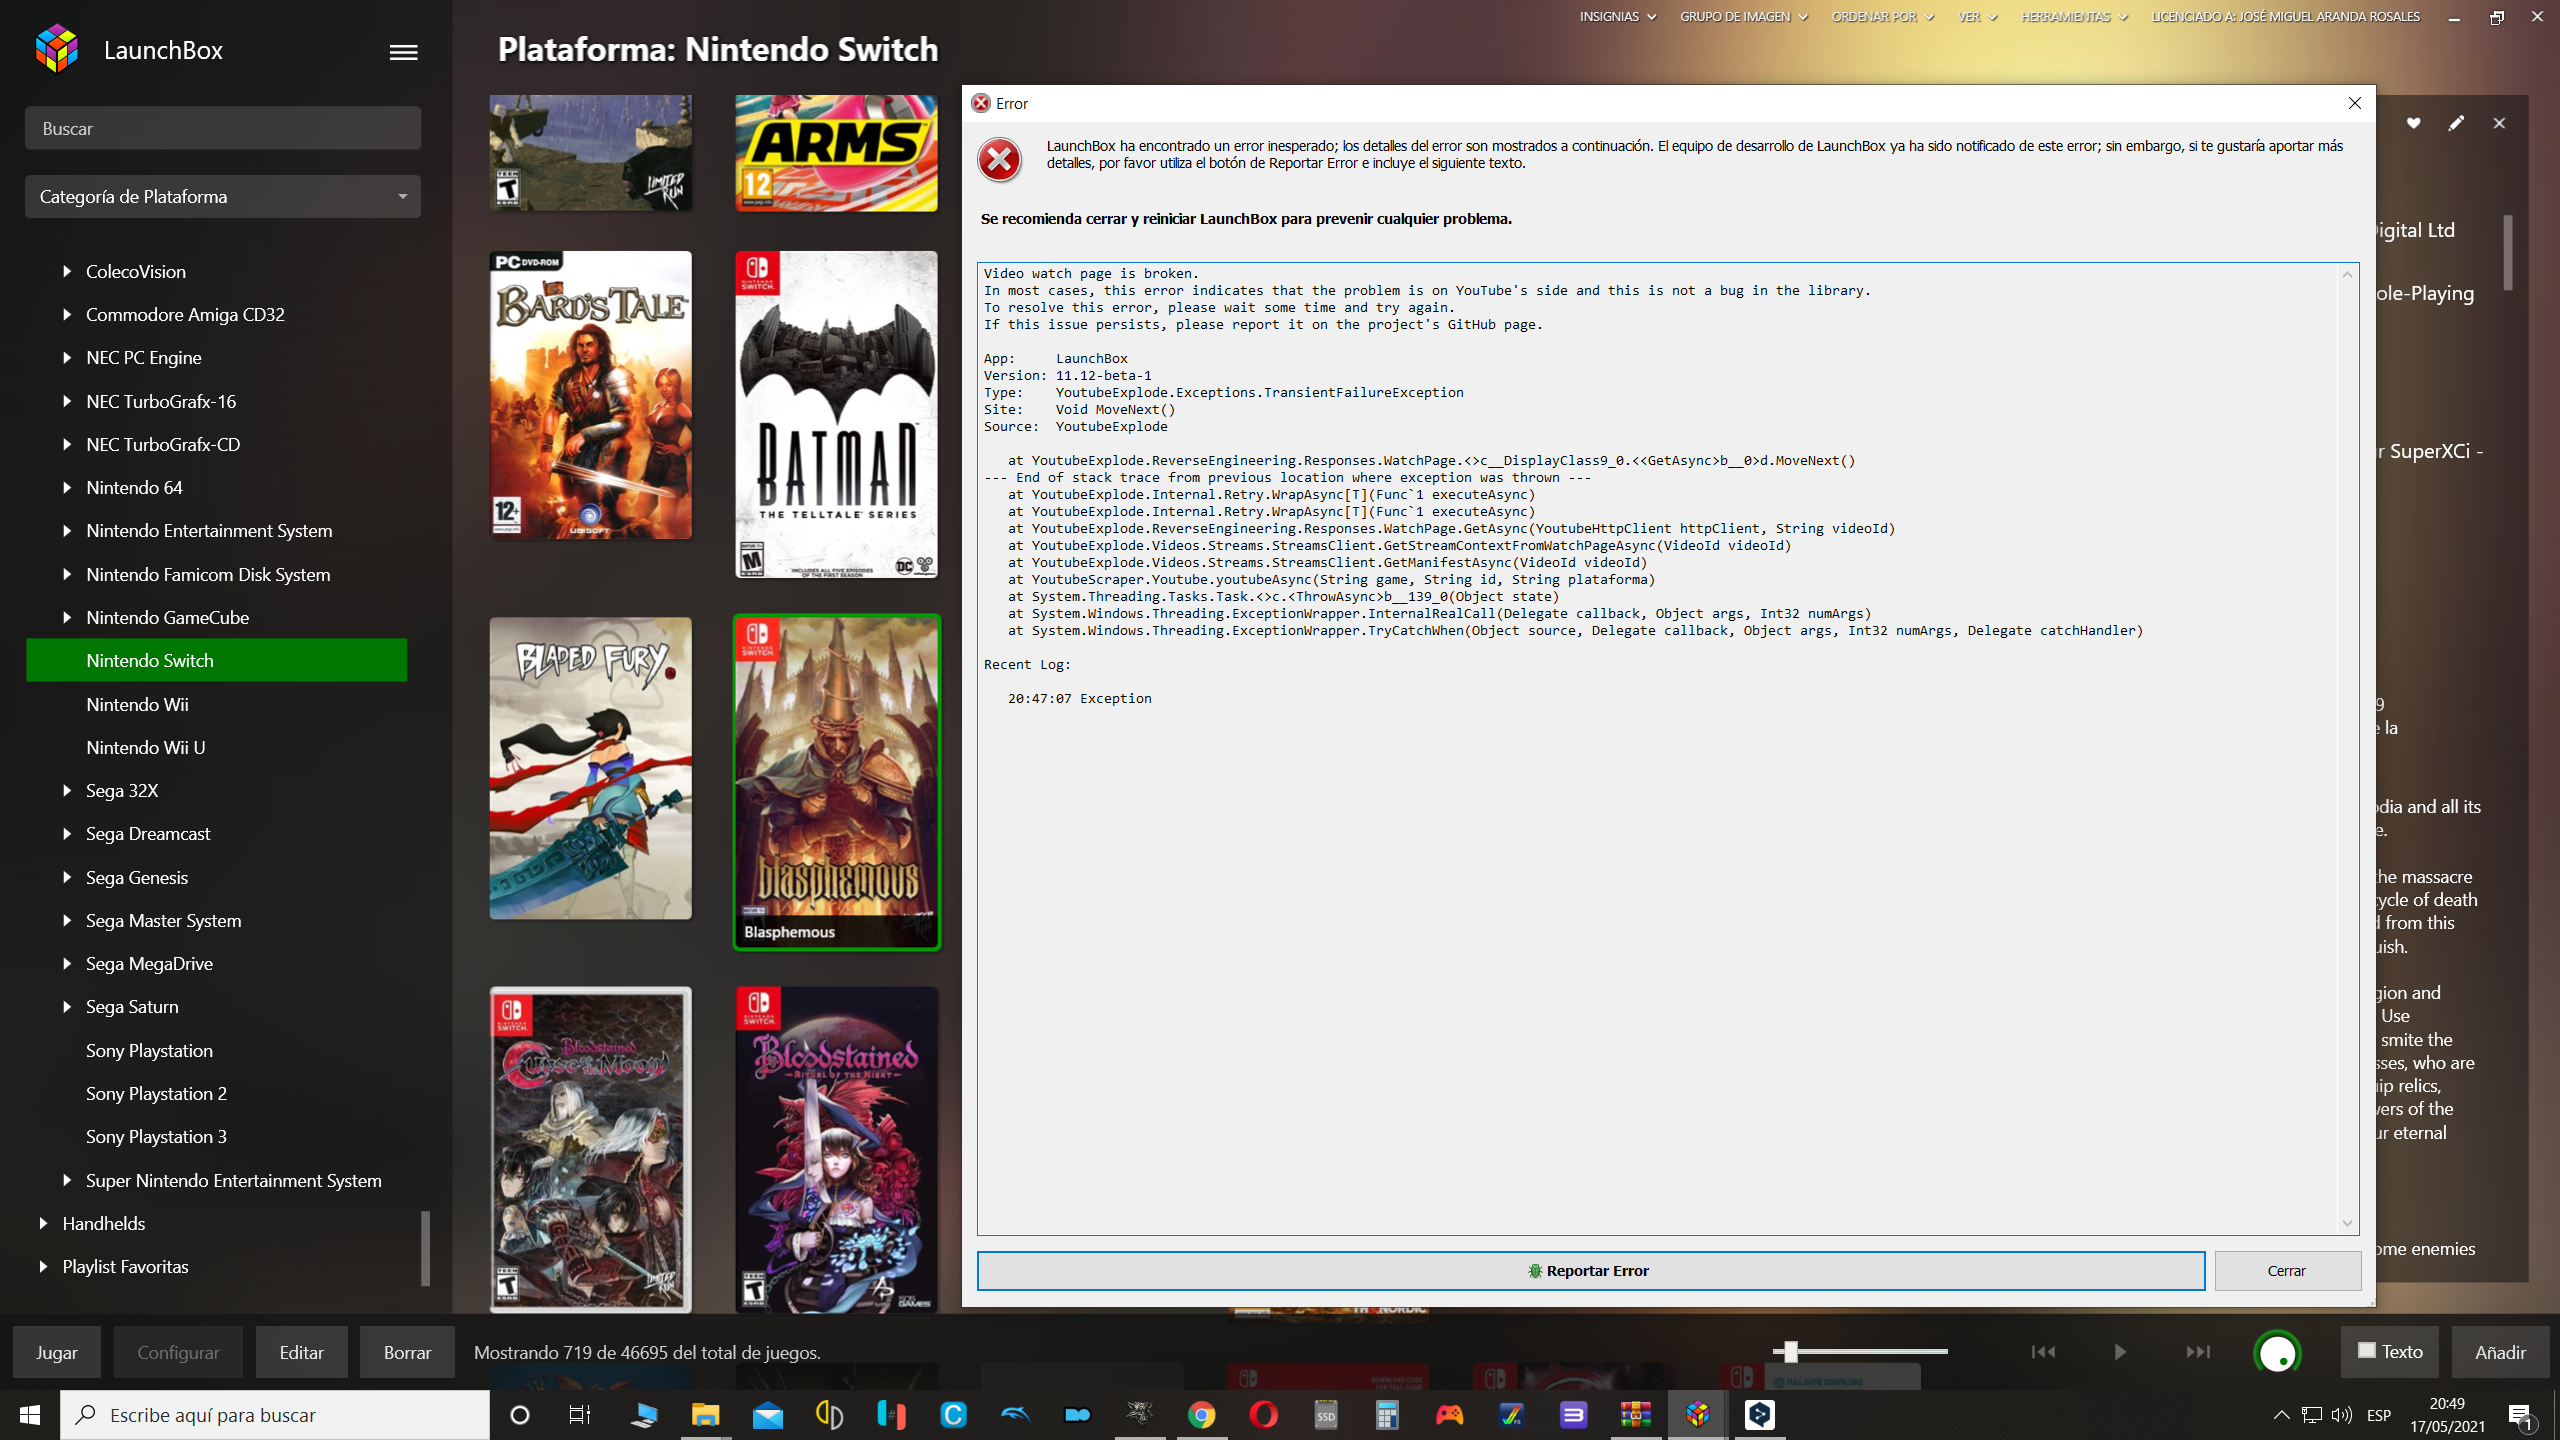
Task: Click the Reportar Error button
Action: pyautogui.click(x=1590, y=1271)
